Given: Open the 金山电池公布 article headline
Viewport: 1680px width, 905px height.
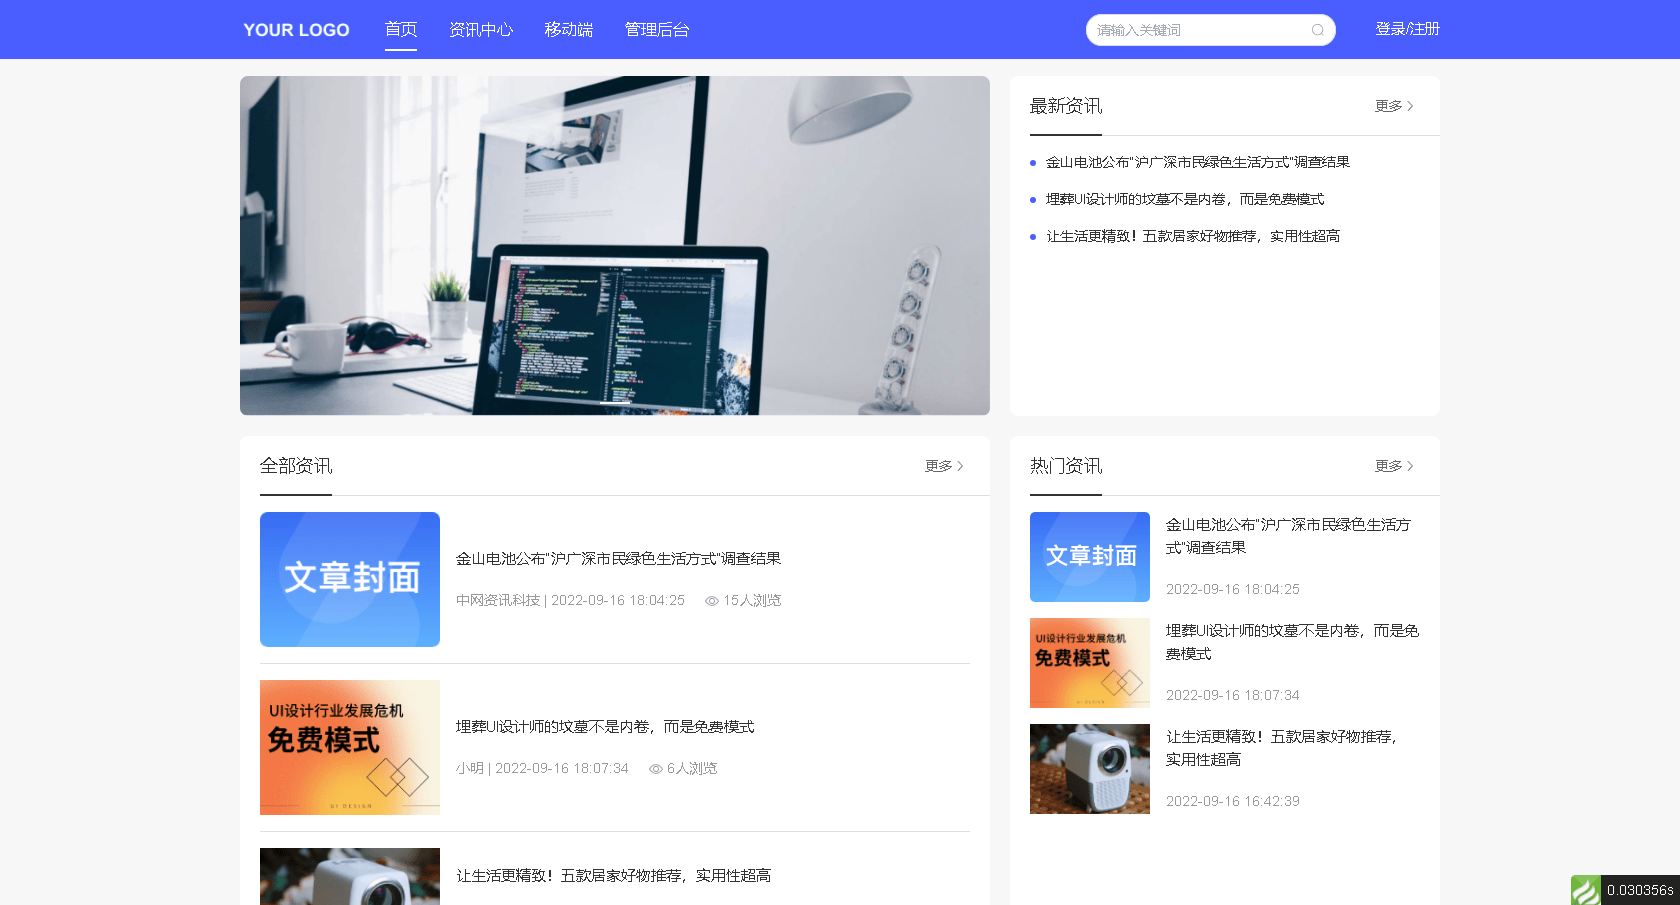Looking at the screenshot, I should pyautogui.click(x=618, y=558).
